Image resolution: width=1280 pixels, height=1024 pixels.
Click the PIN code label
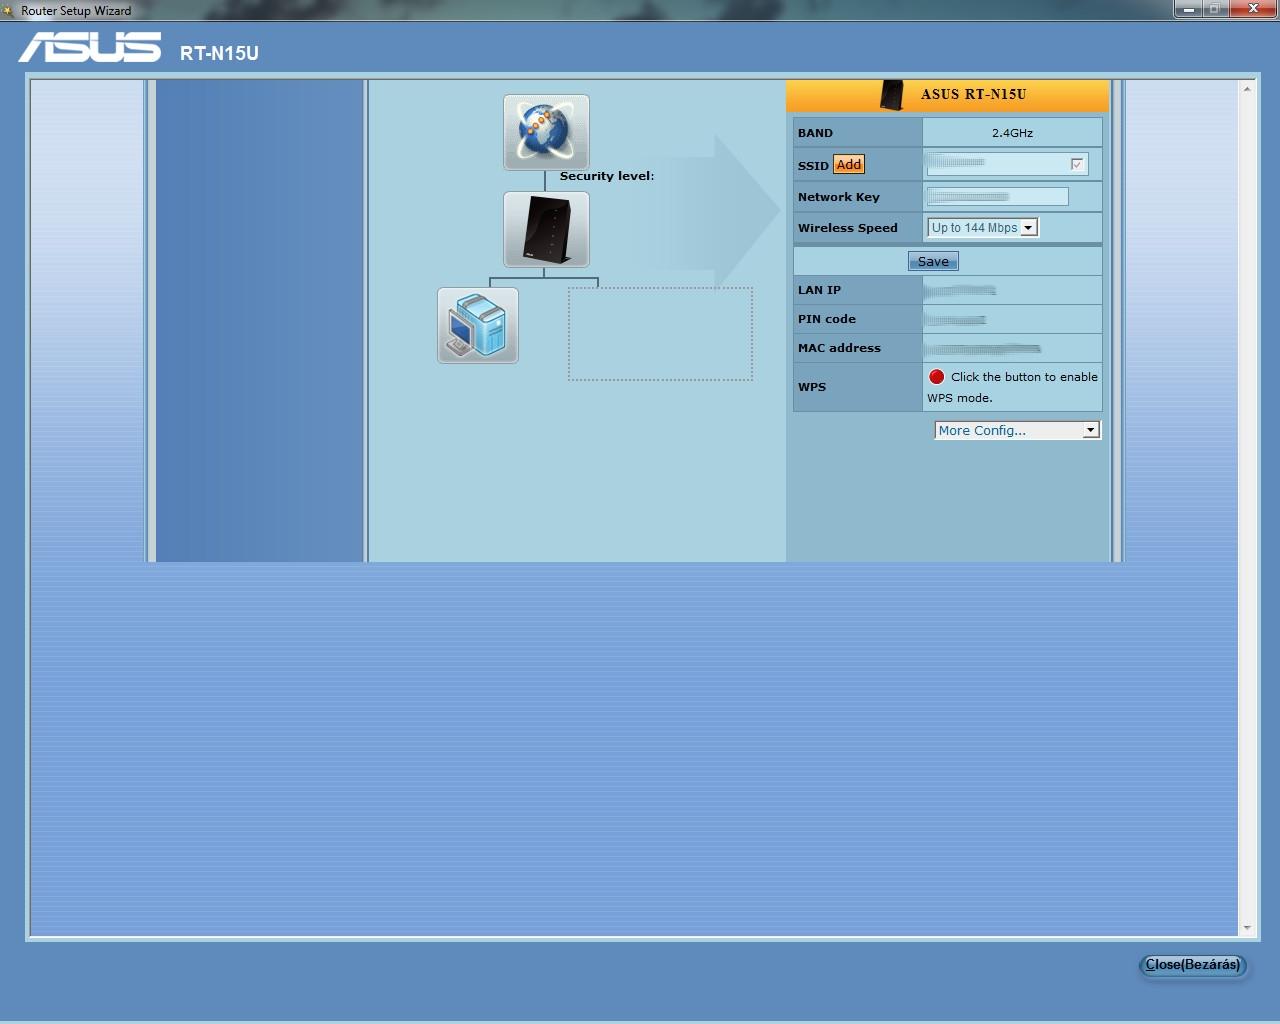(827, 319)
